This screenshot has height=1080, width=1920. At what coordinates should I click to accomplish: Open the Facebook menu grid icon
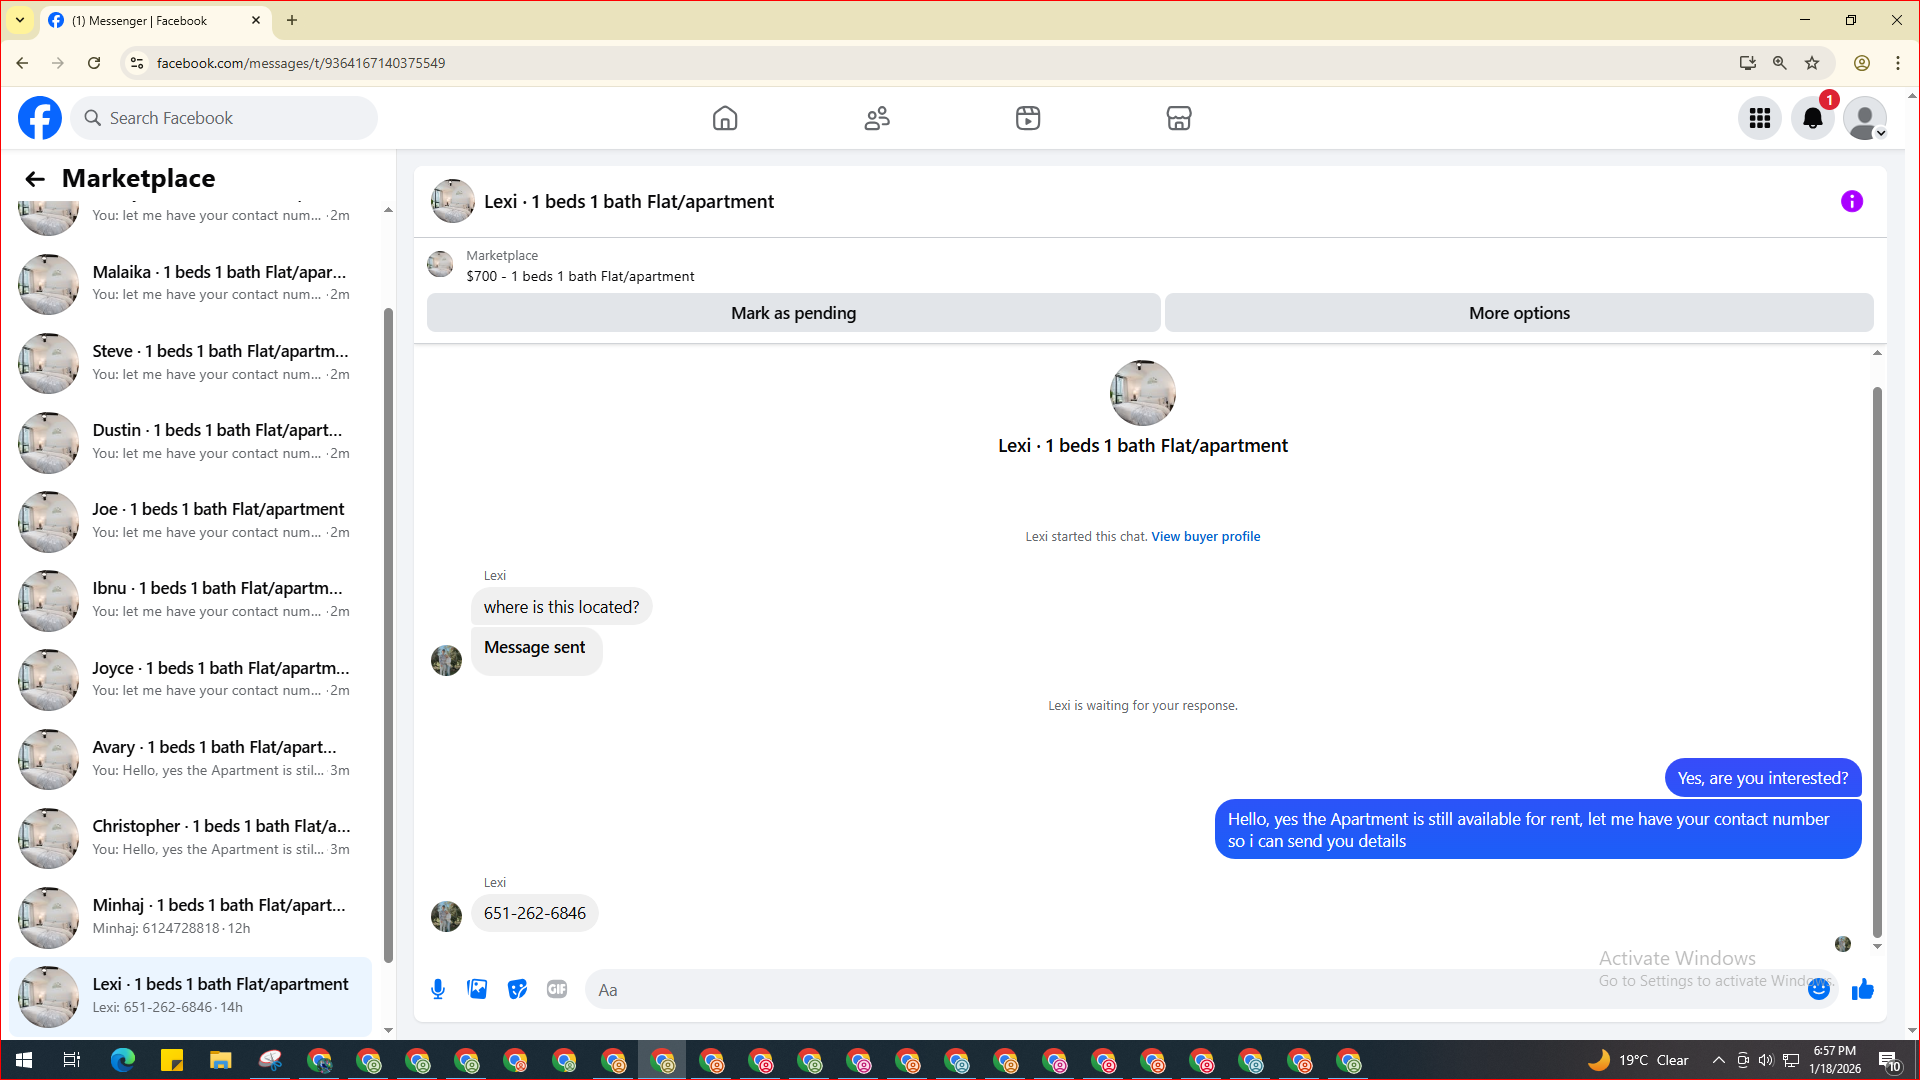click(1759, 118)
